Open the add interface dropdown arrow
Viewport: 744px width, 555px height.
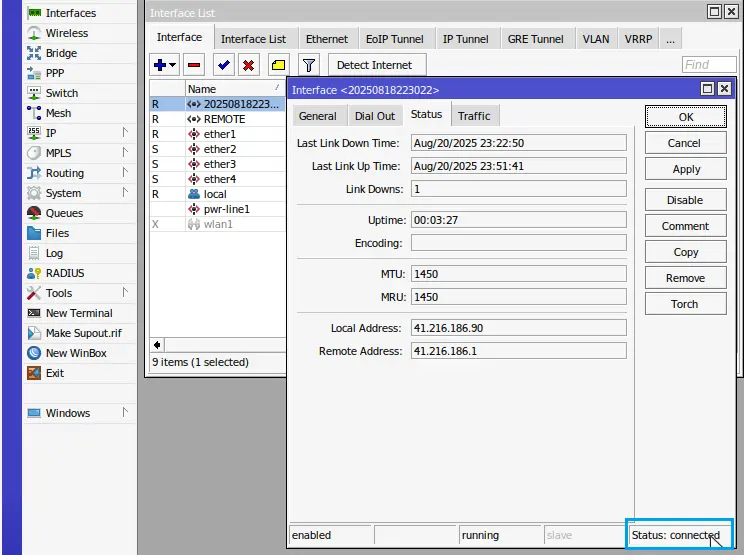[x=173, y=65]
